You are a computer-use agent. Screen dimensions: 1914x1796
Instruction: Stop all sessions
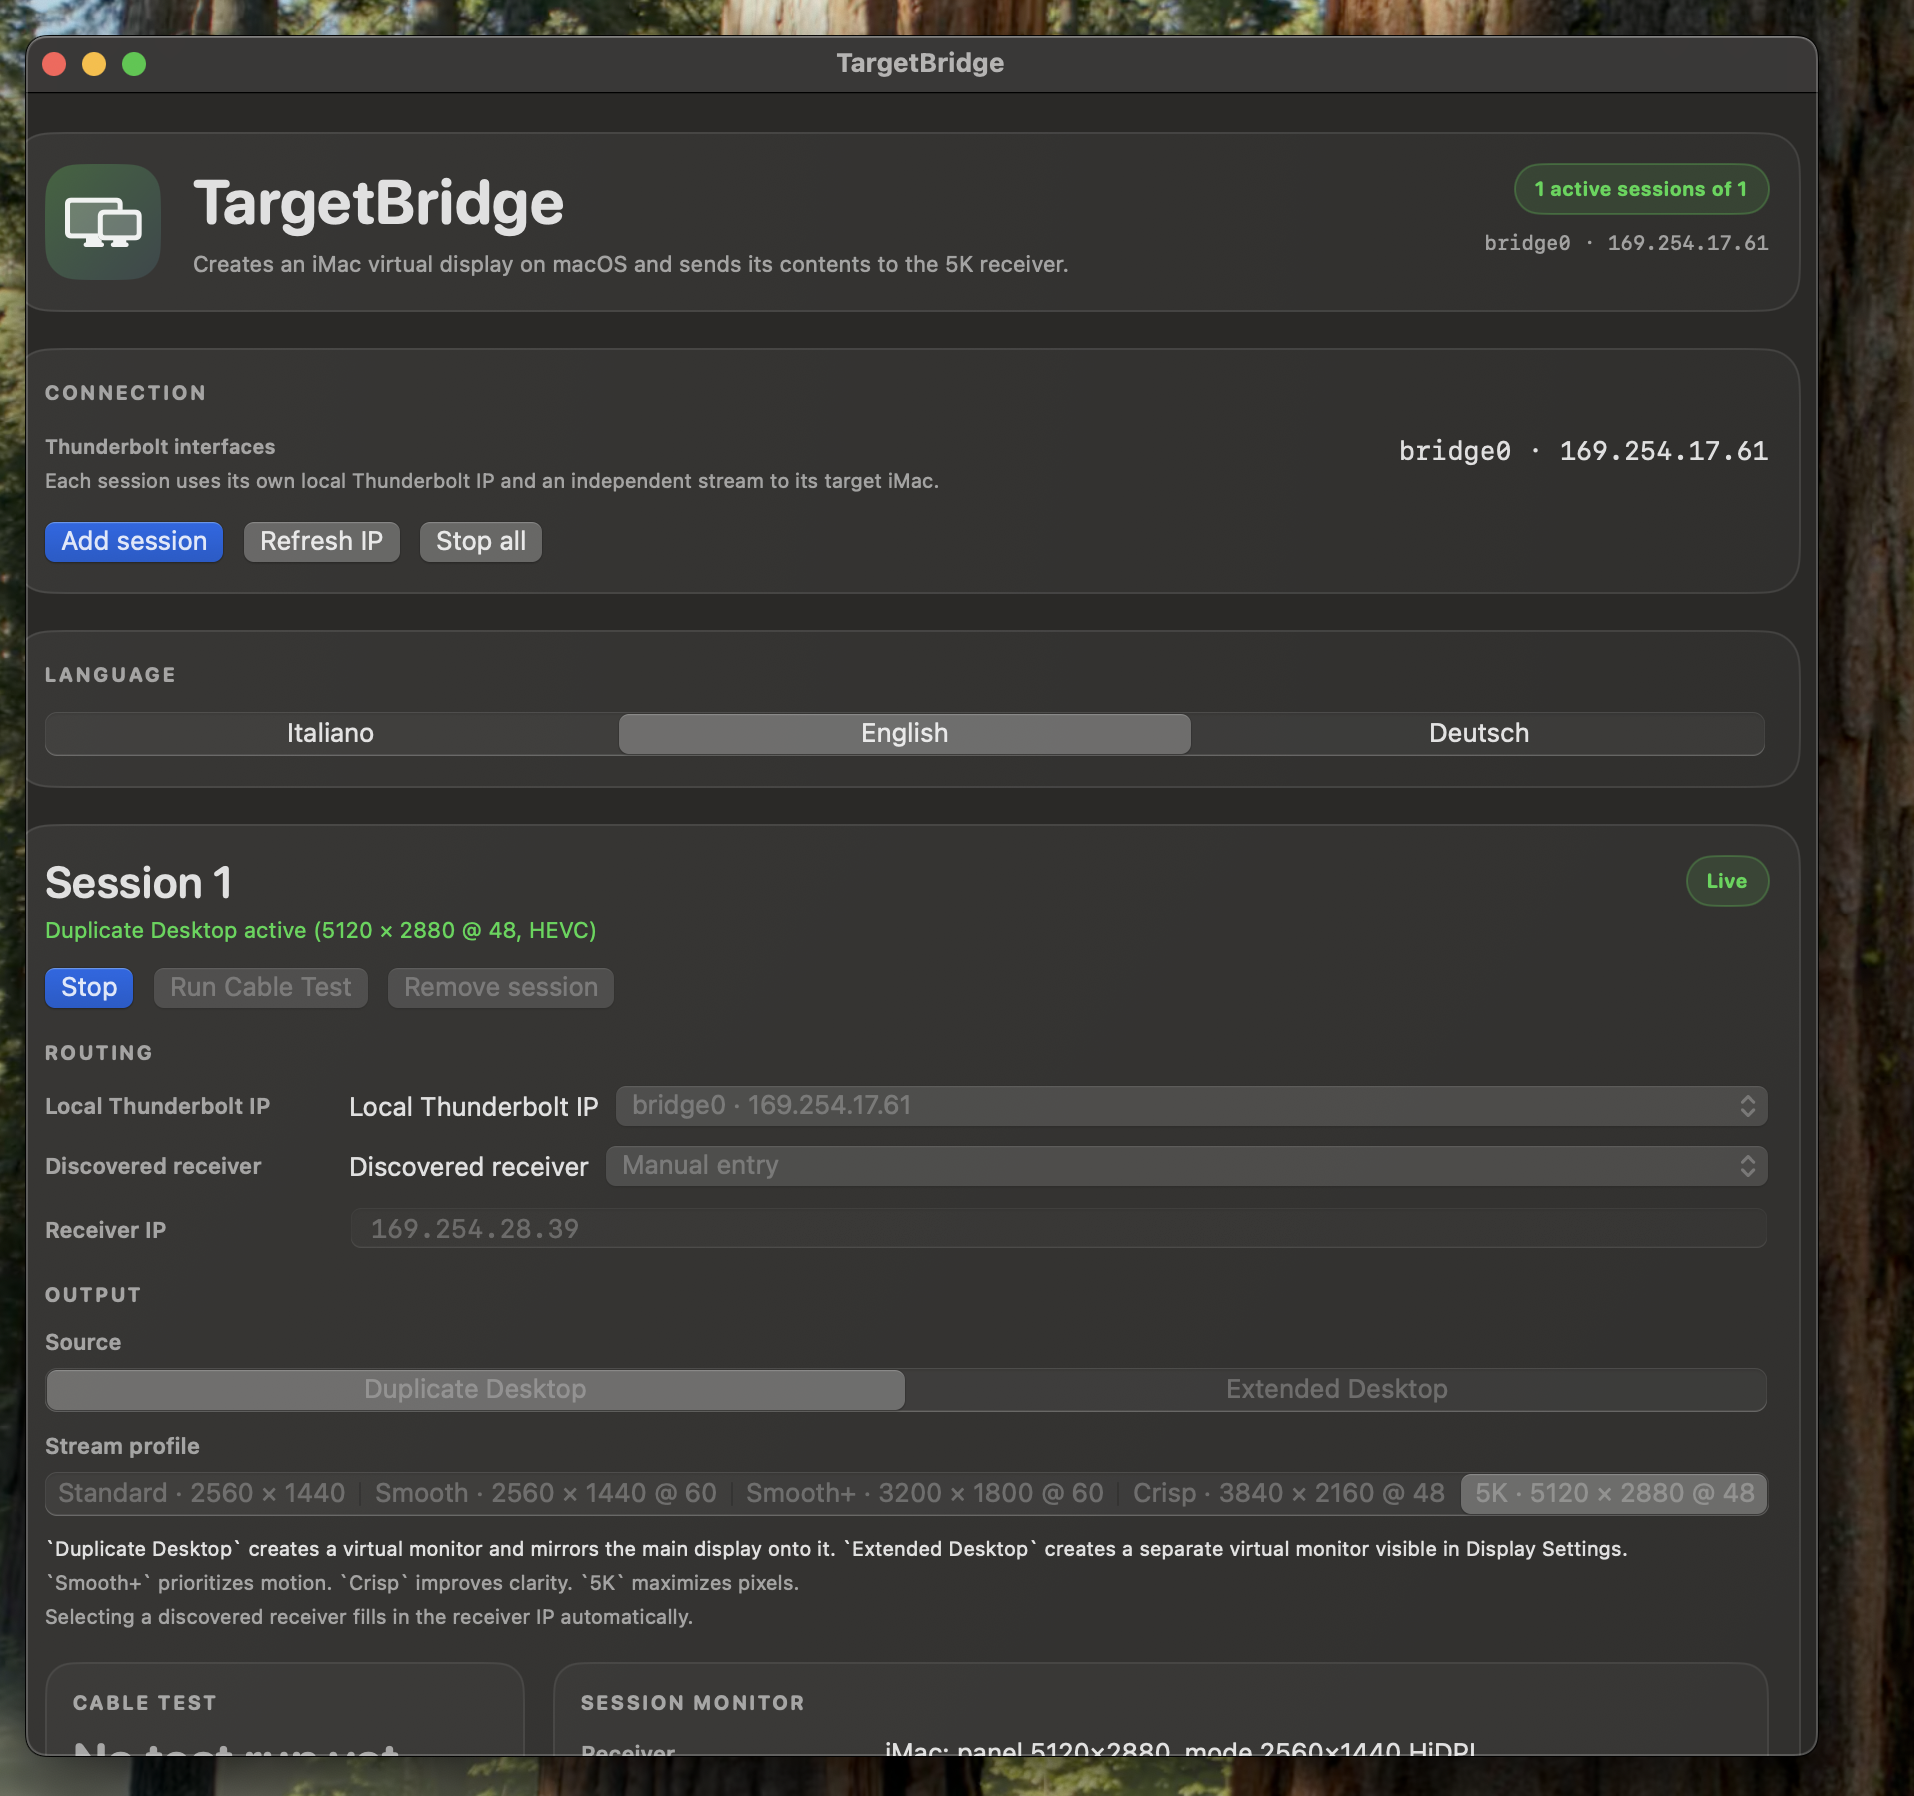(x=480, y=541)
